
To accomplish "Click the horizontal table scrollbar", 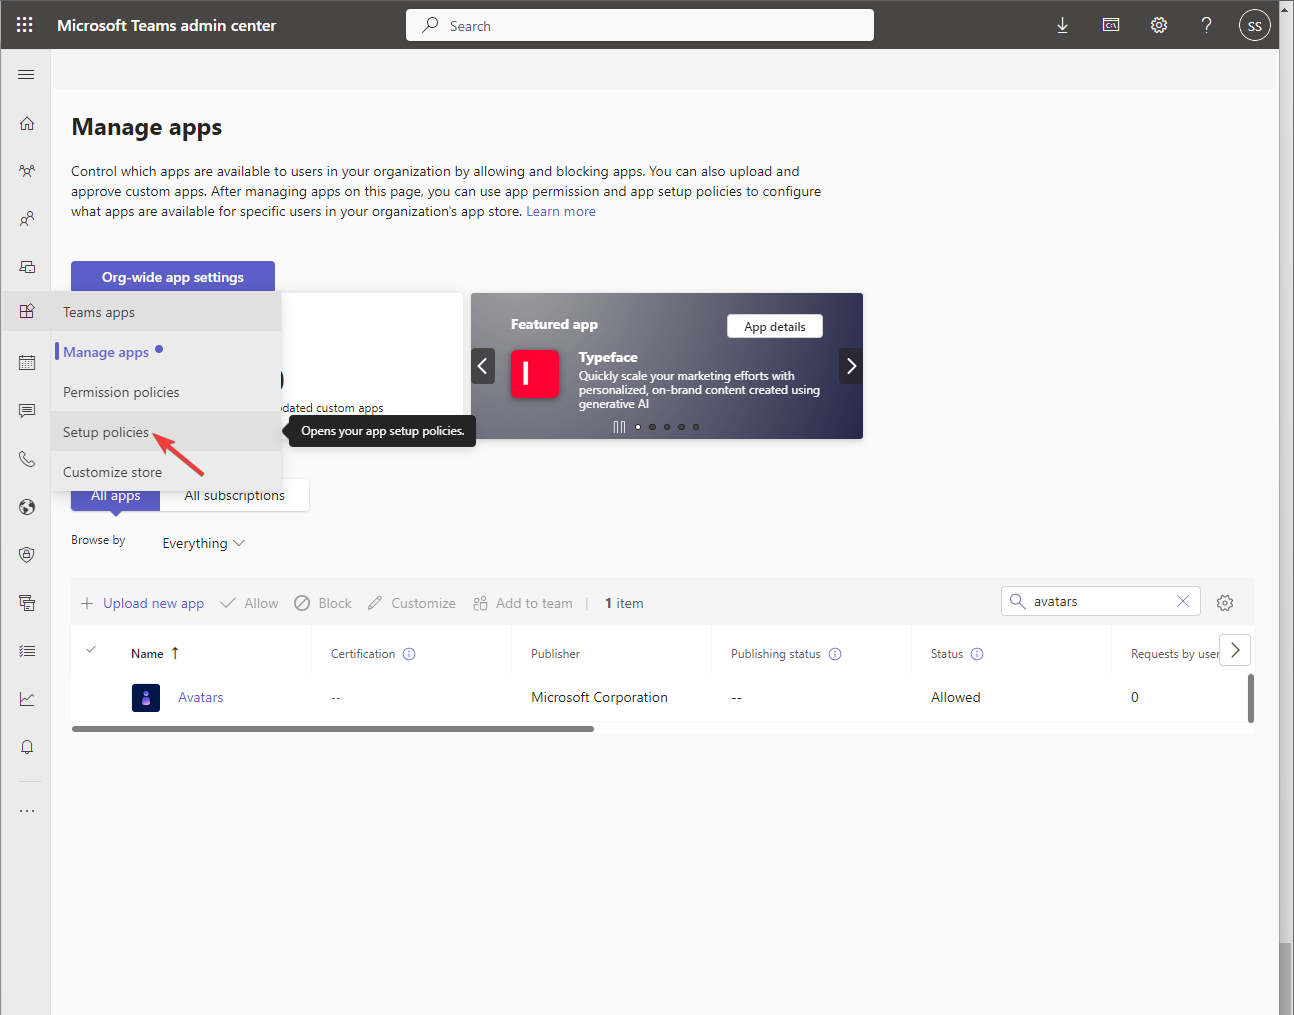I will click(333, 729).
